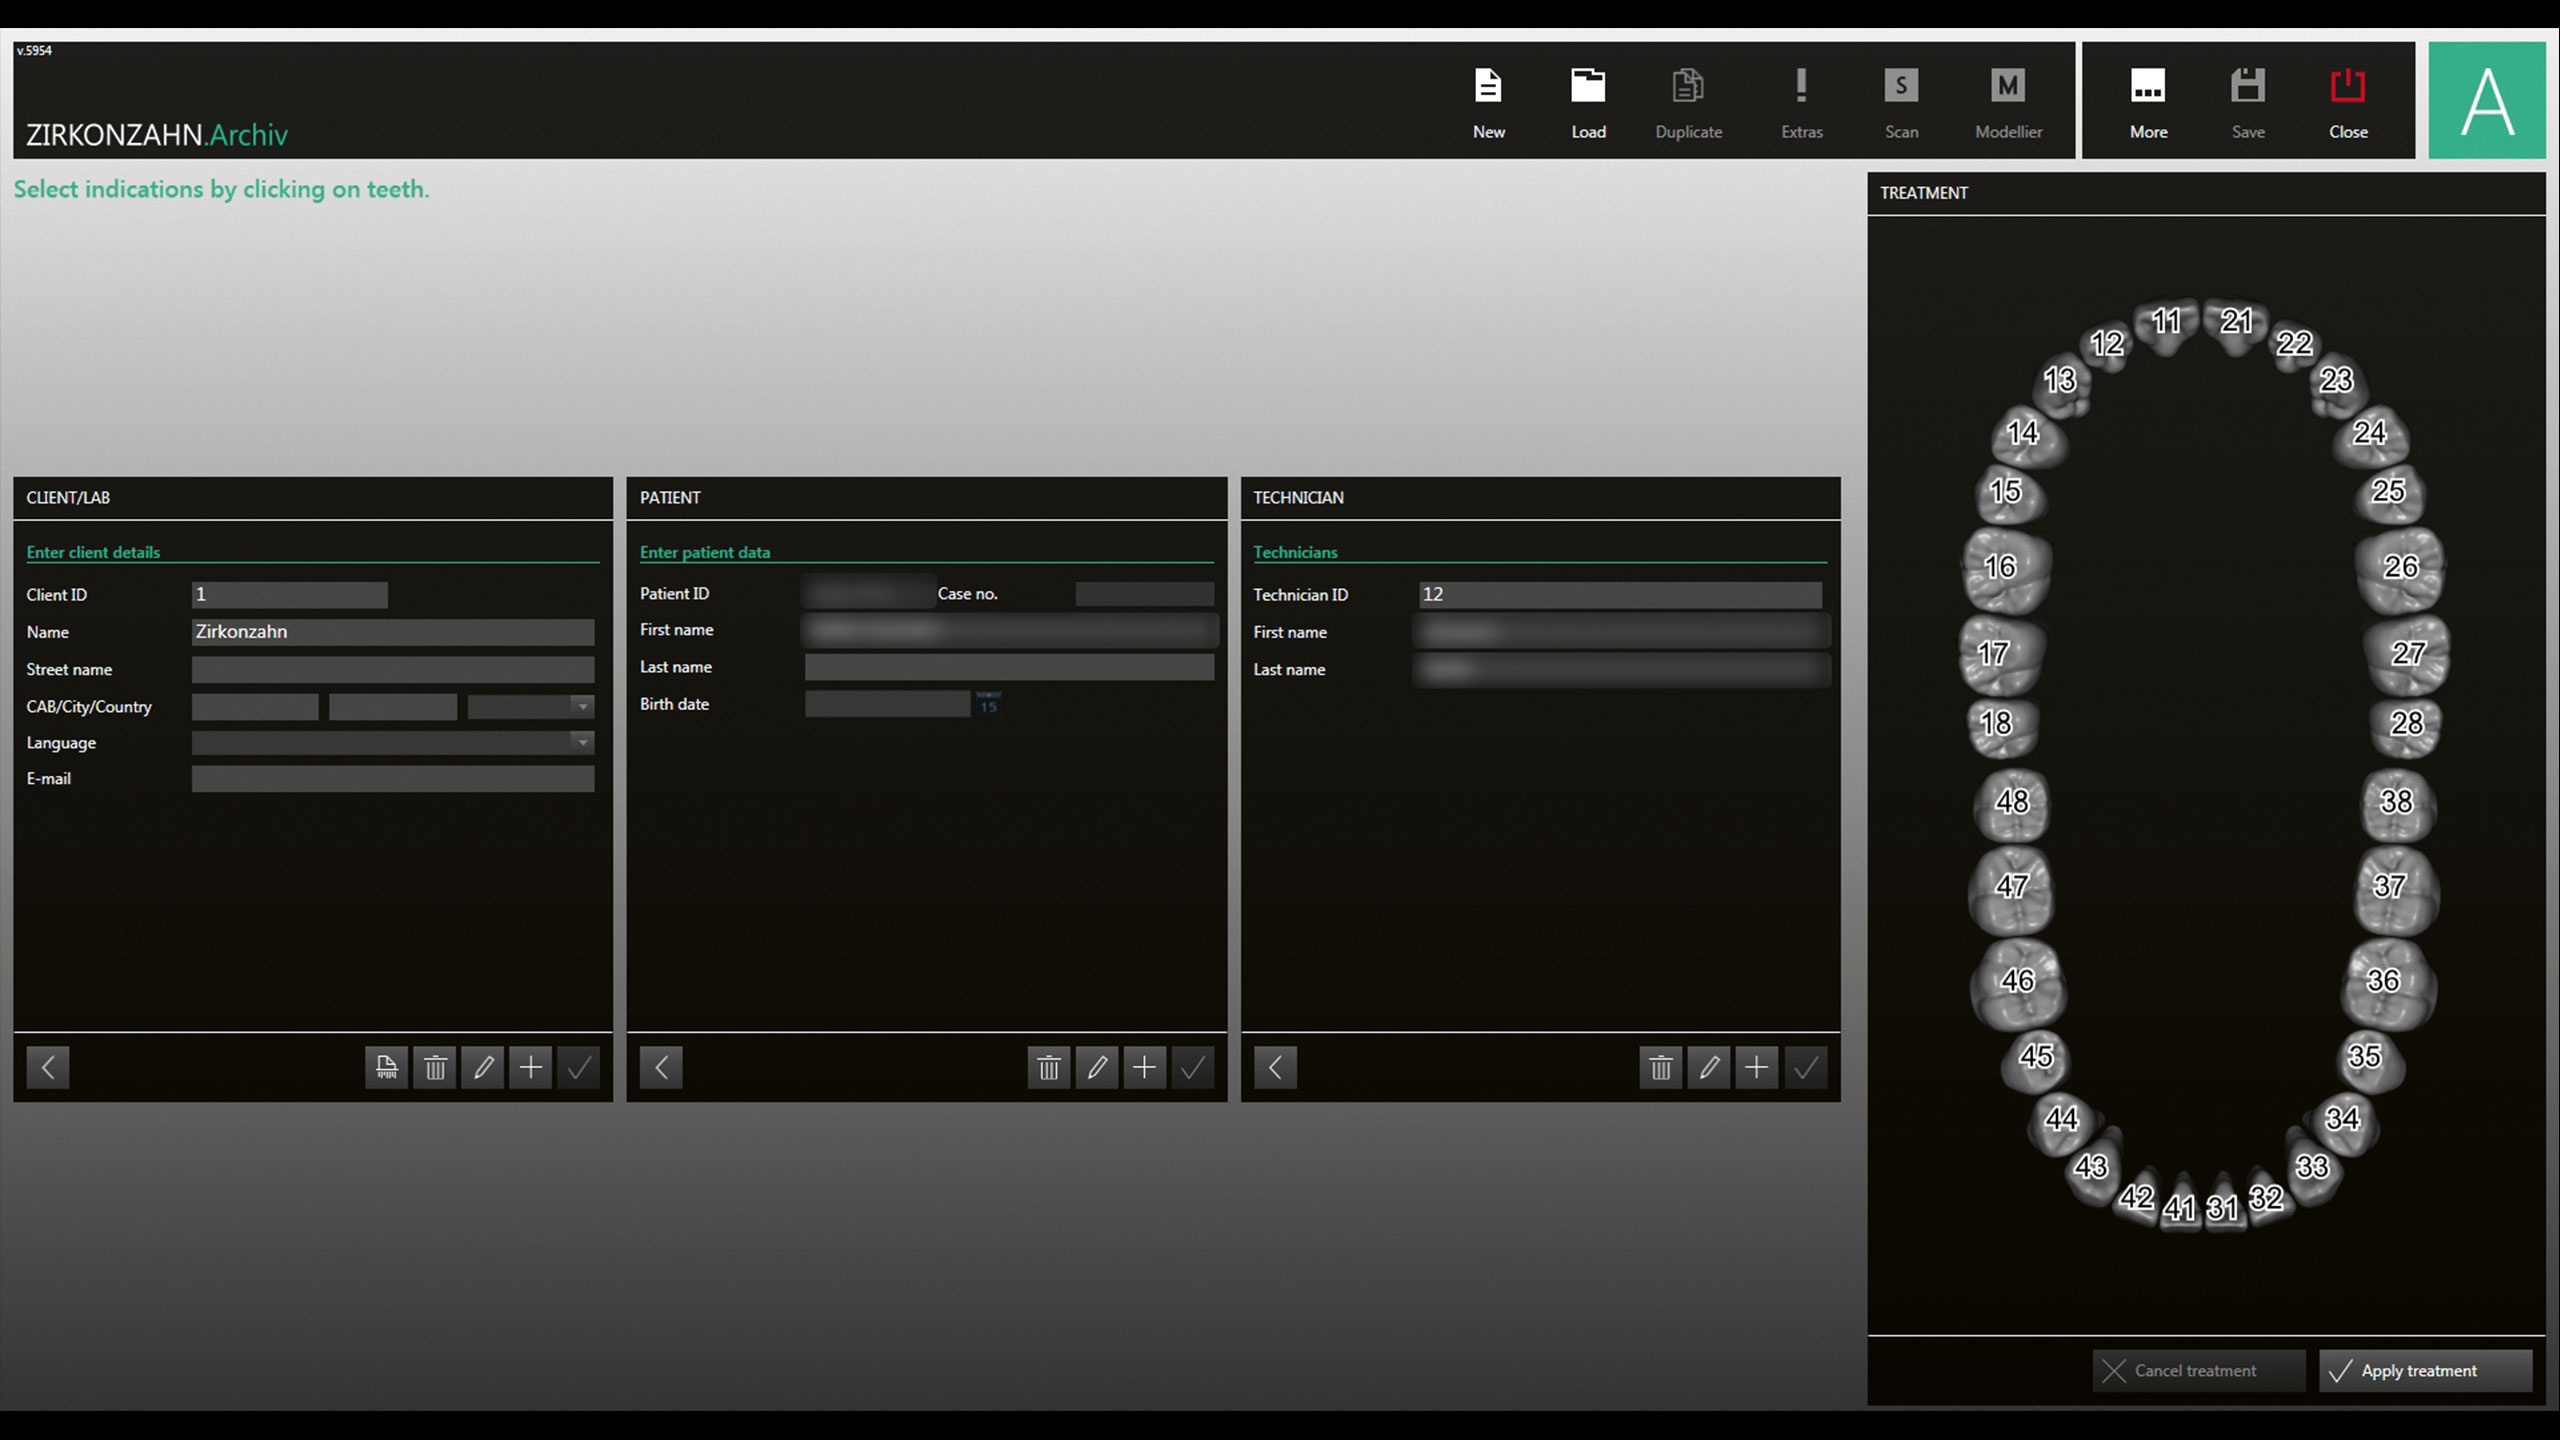Delete client using trash icon in Client/Lab
2560x1440 pixels.
coord(435,1068)
